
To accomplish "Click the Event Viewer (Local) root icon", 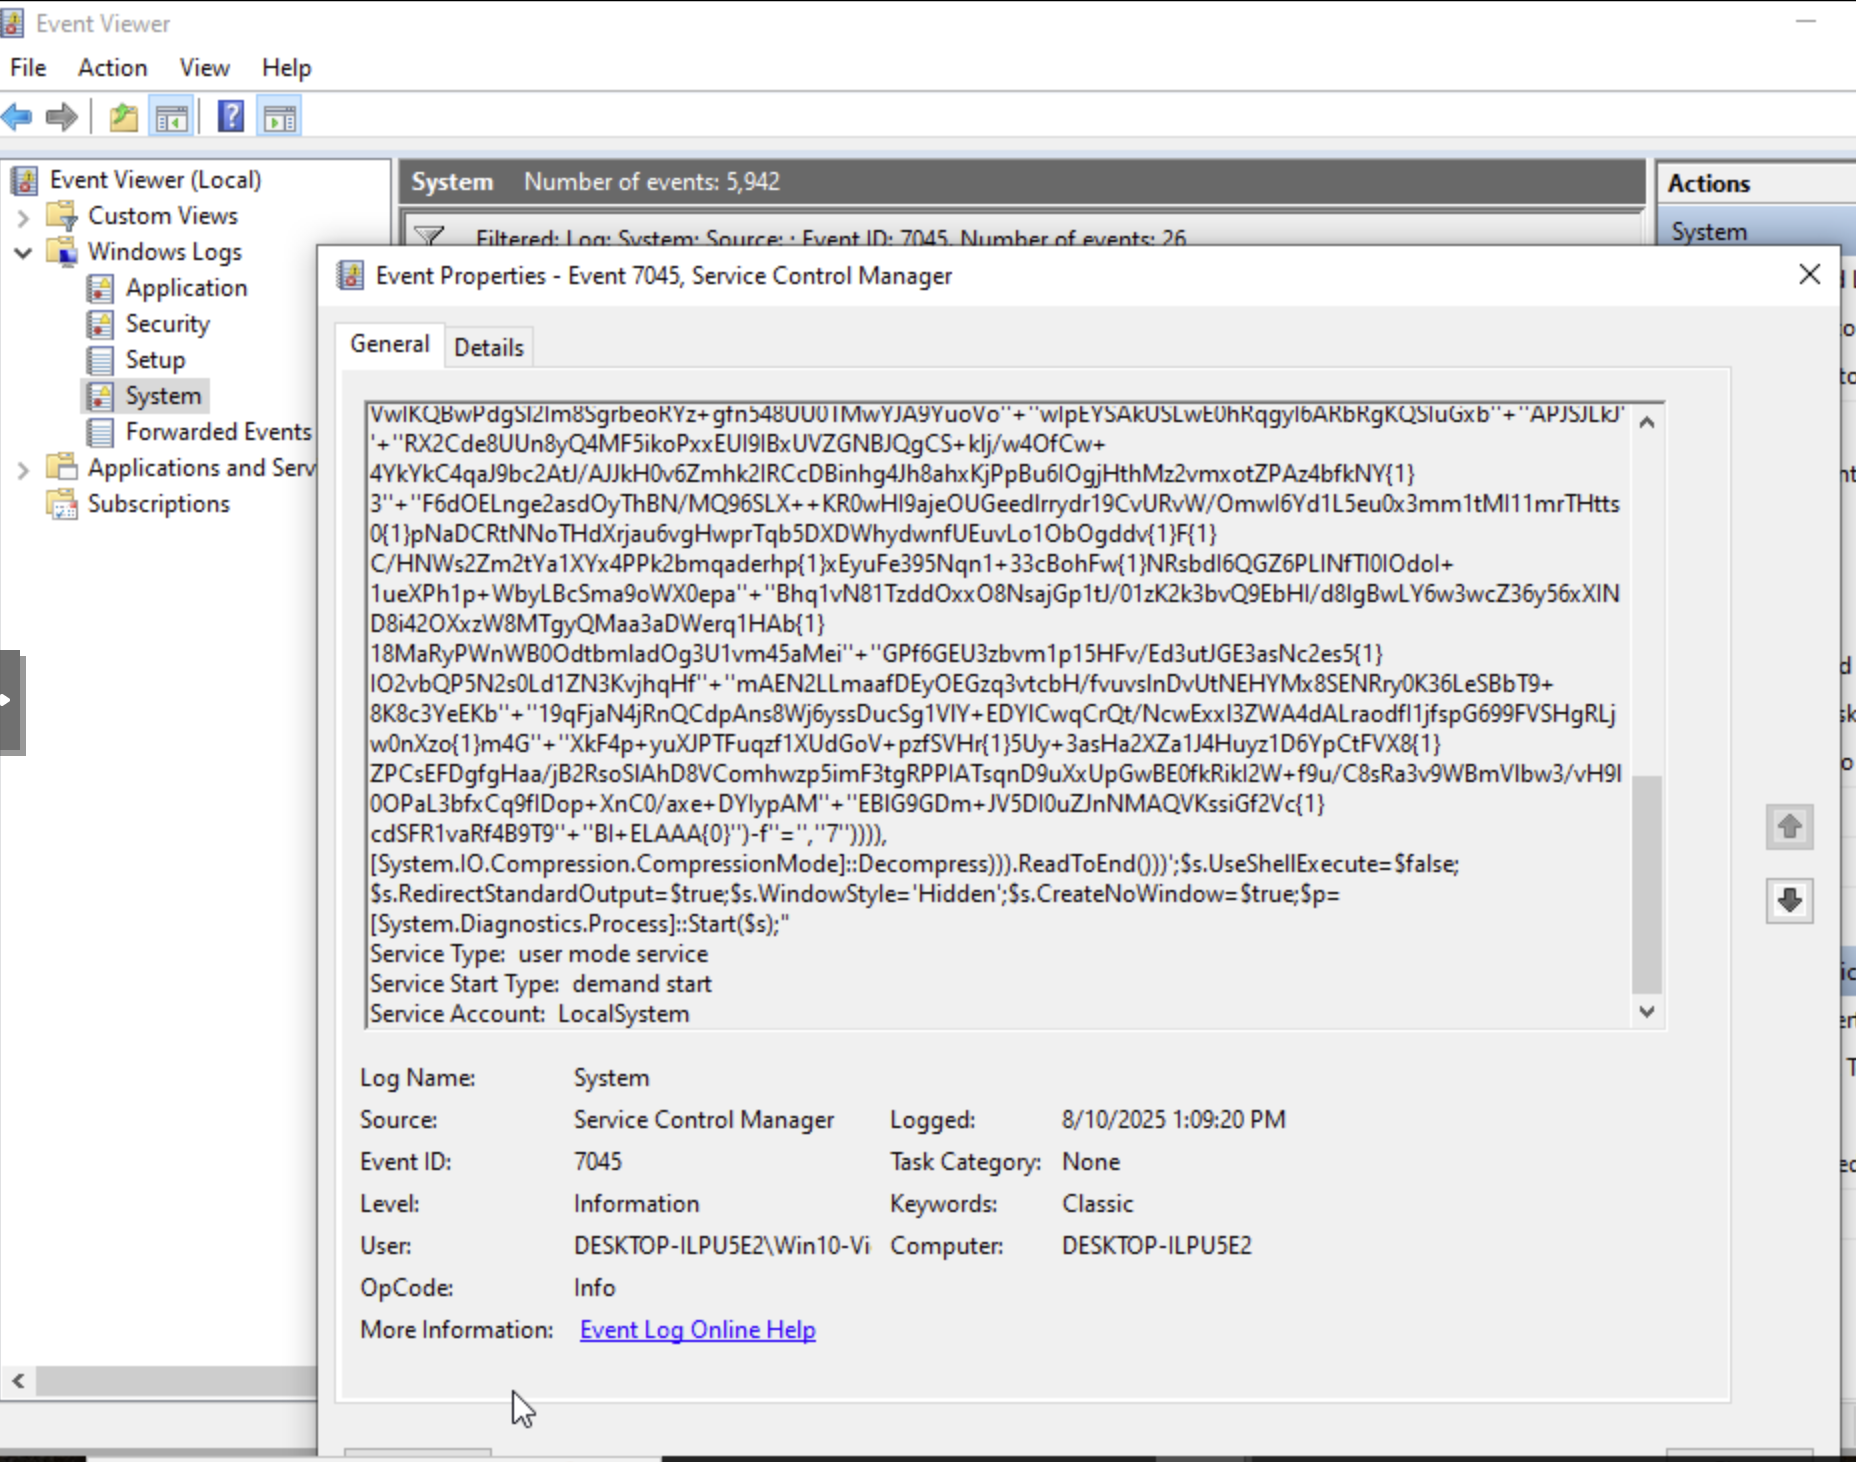I will pos(25,180).
